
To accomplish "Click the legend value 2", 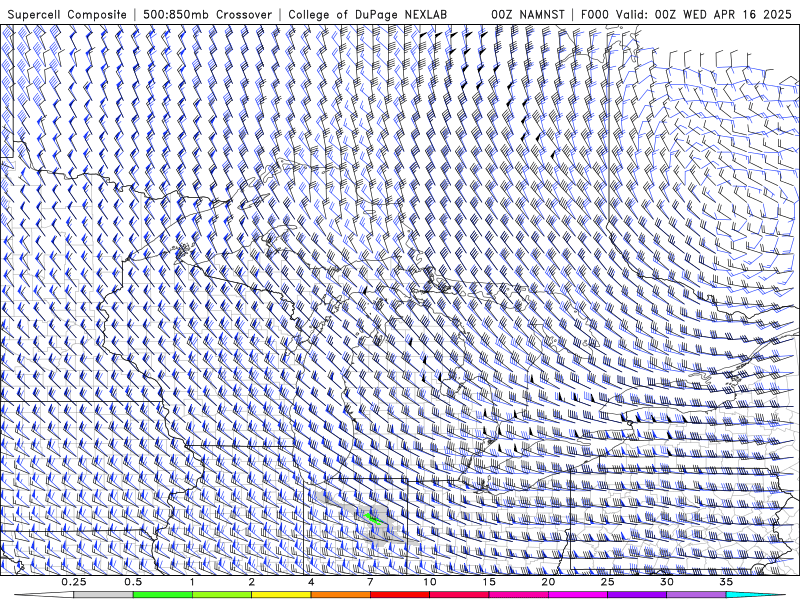I will [x=252, y=582].
